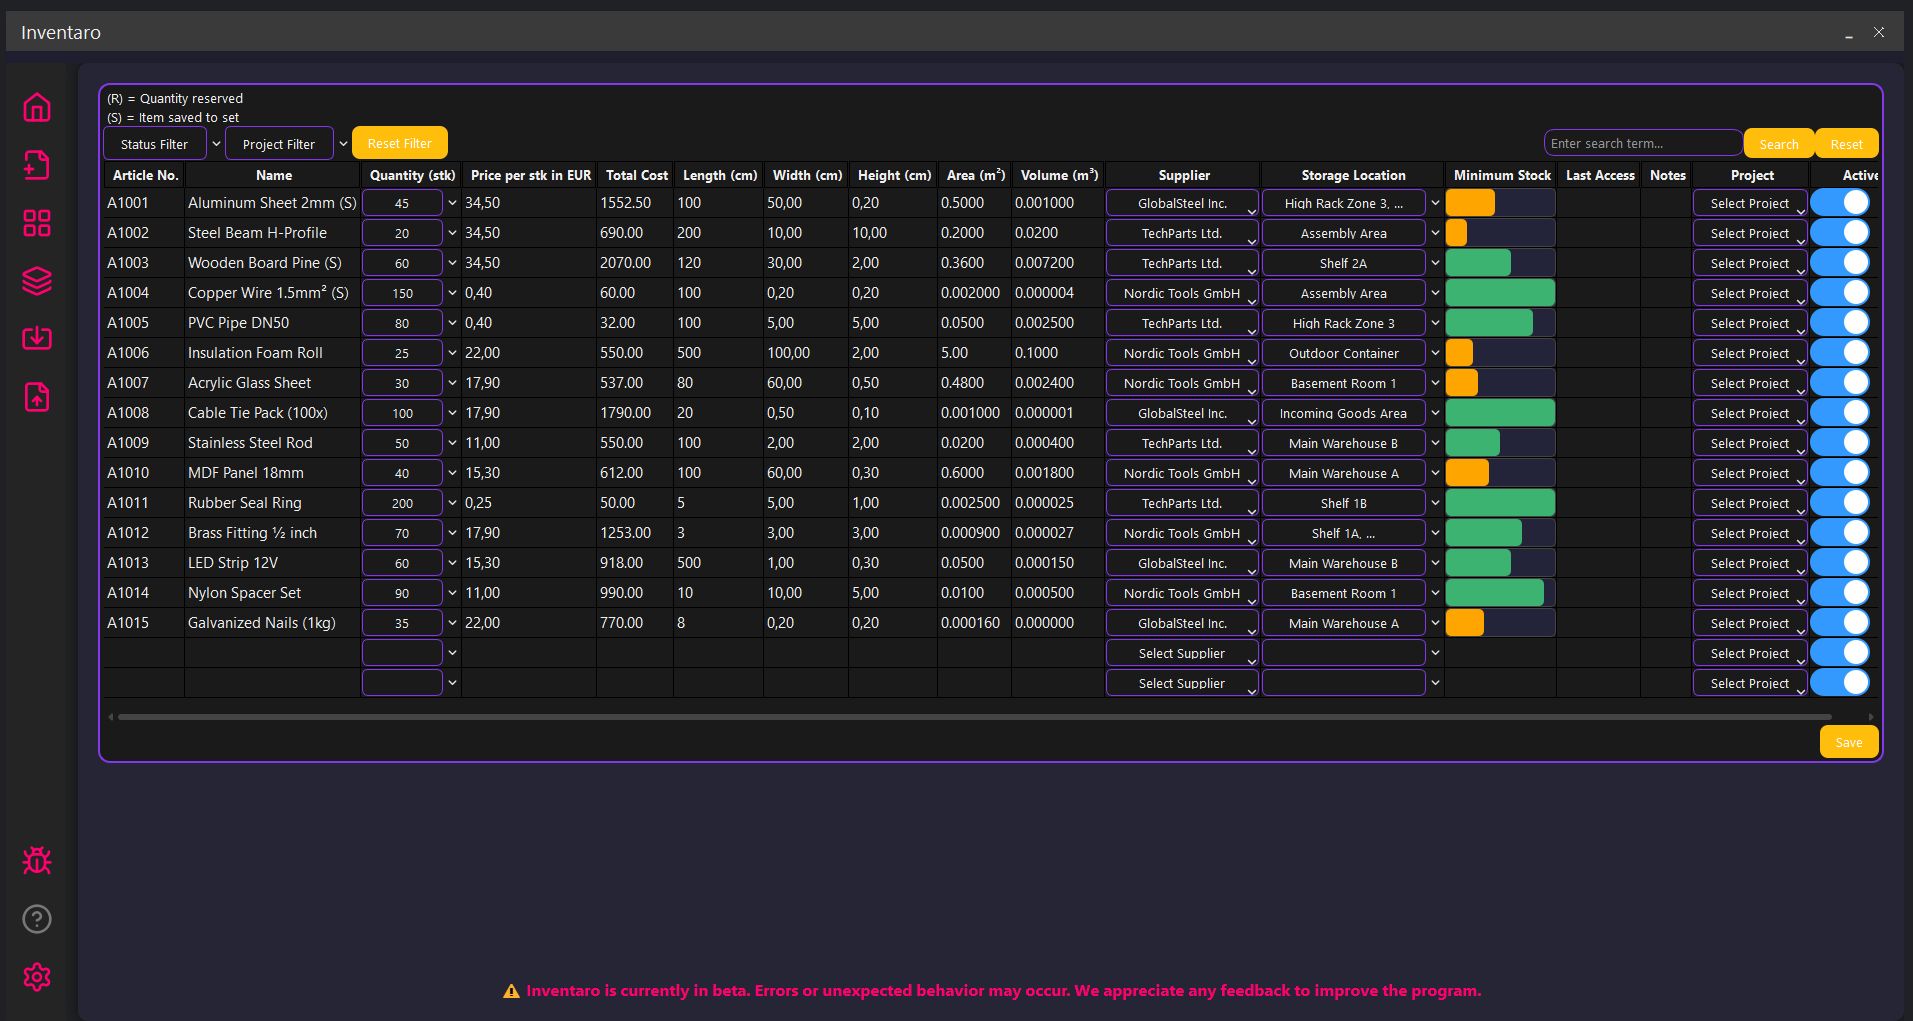Viewport: 1913px width, 1021px height.
Task: Open the bug report icon
Action: point(37,861)
